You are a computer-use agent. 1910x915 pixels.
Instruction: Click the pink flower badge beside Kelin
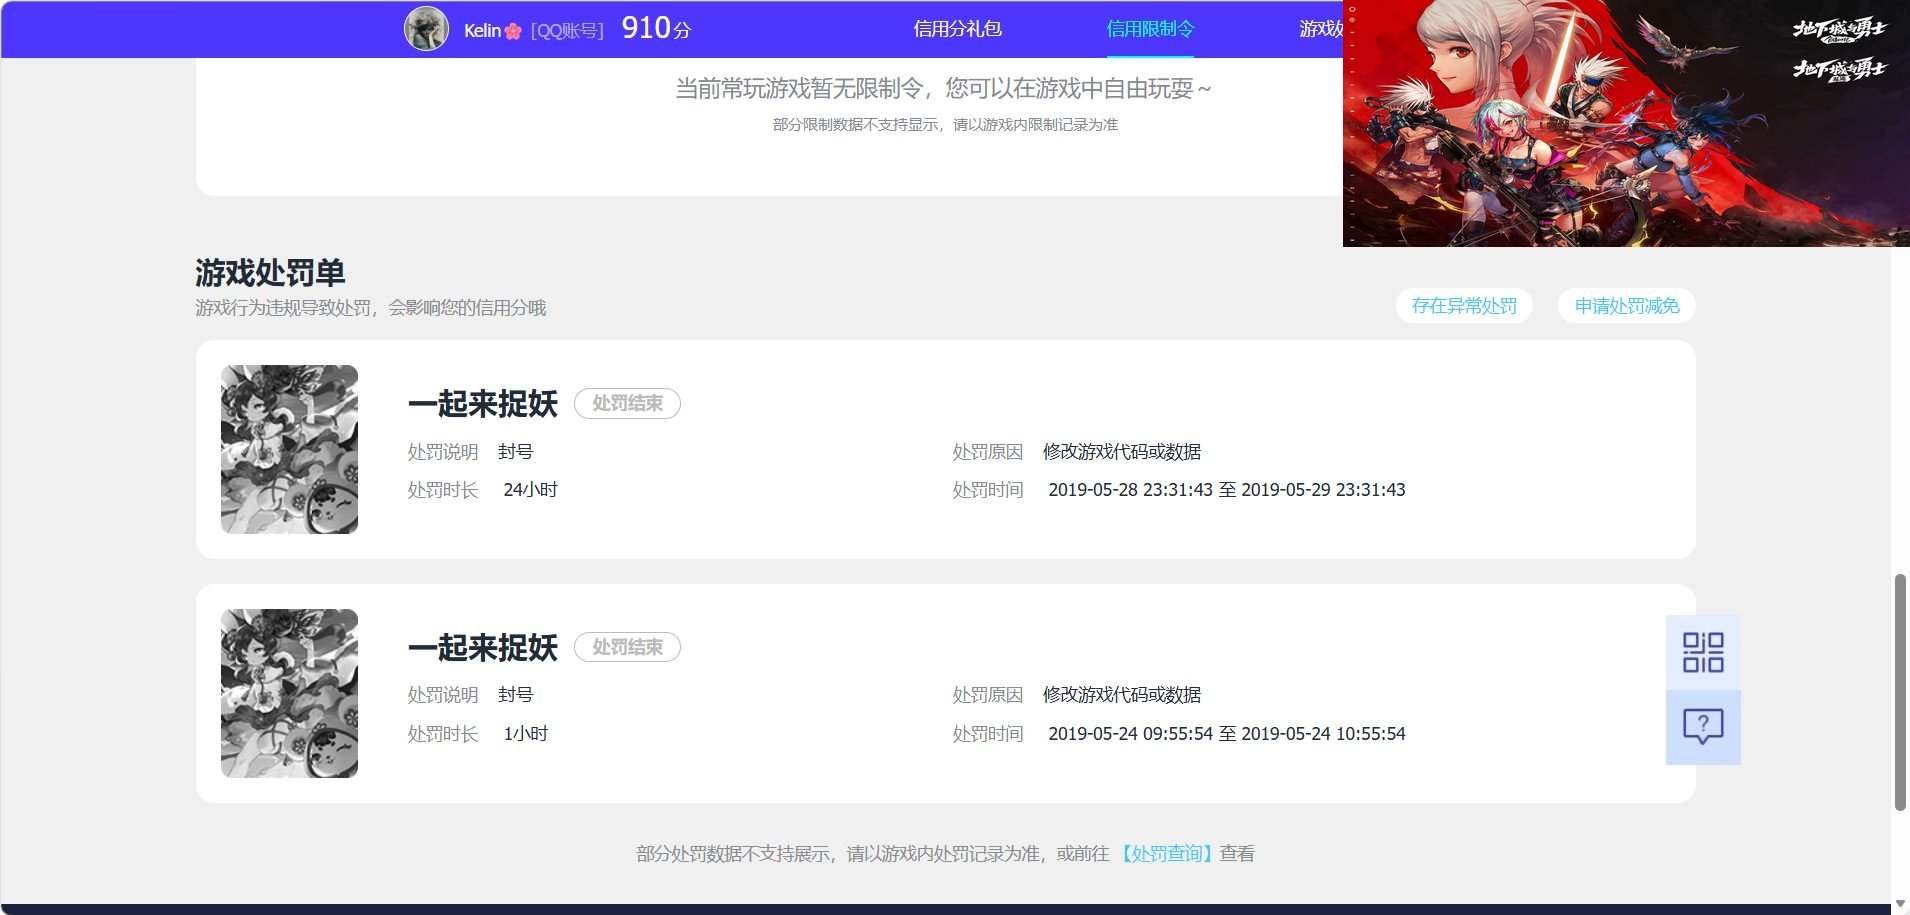513,31
